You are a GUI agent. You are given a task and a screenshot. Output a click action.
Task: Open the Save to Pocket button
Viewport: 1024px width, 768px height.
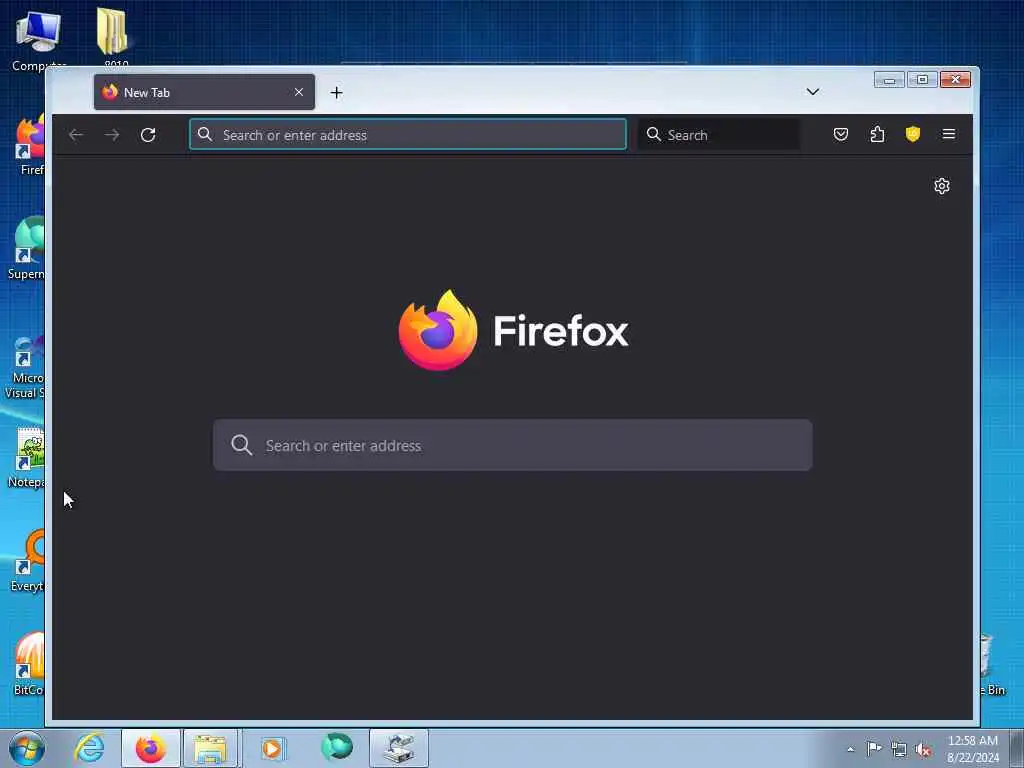pos(840,135)
